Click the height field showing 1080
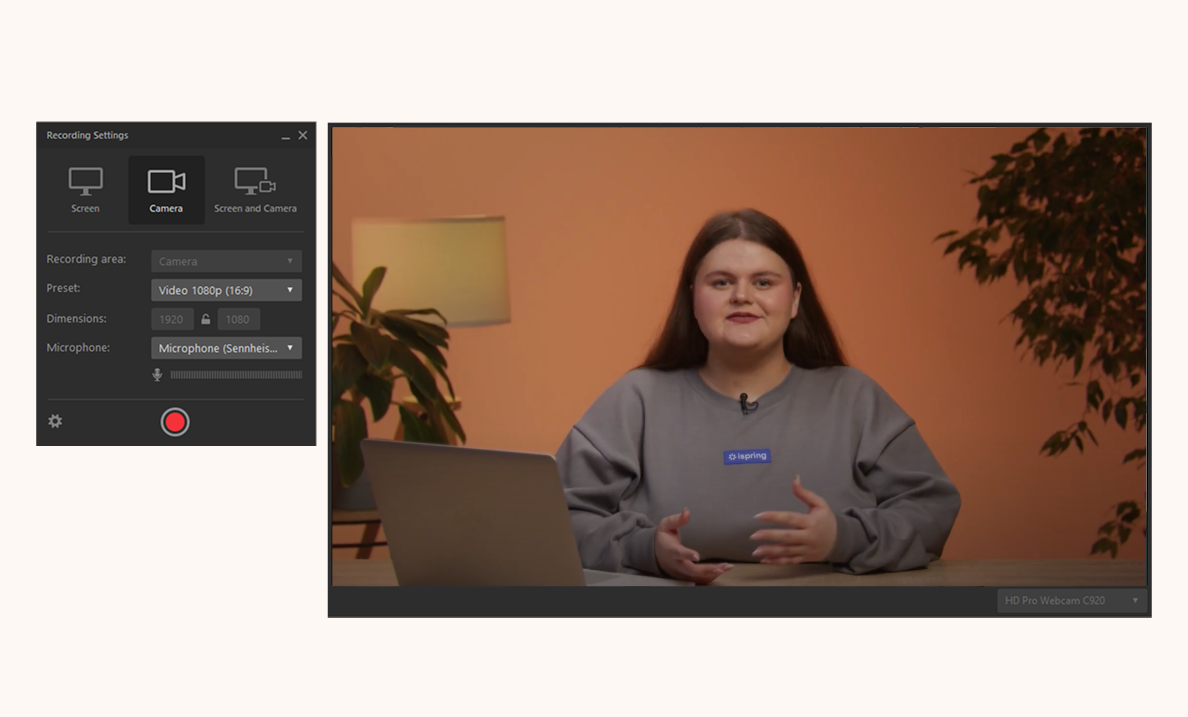Viewport: 1188px width, 717px height. pyautogui.click(x=238, y=320)
